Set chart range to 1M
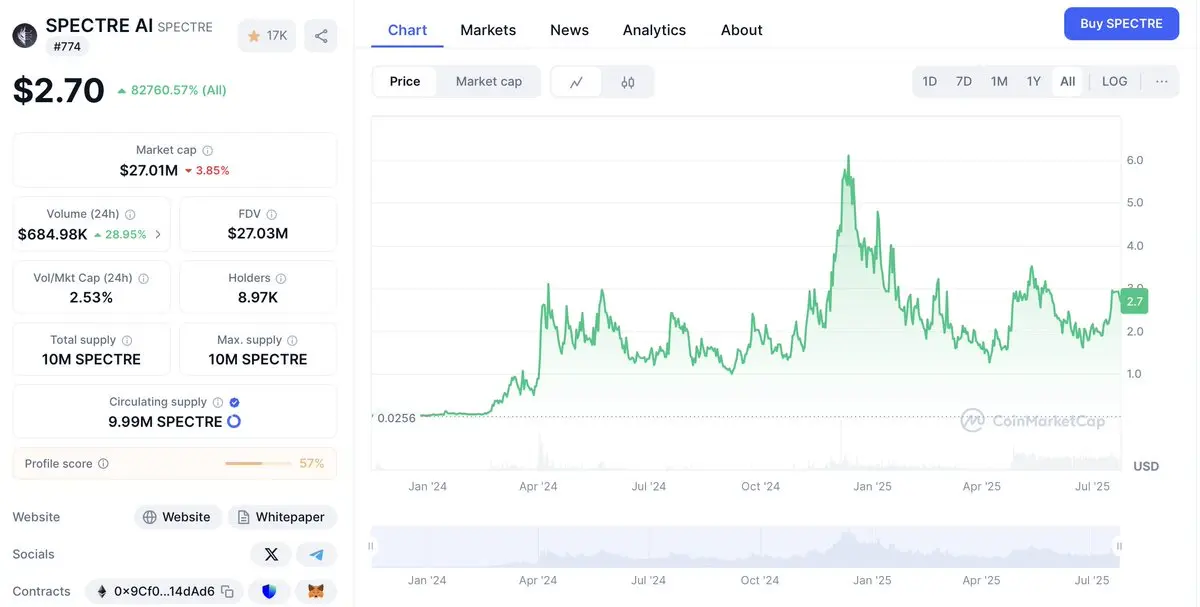1200x607 pixels. [x=999, y=81]
